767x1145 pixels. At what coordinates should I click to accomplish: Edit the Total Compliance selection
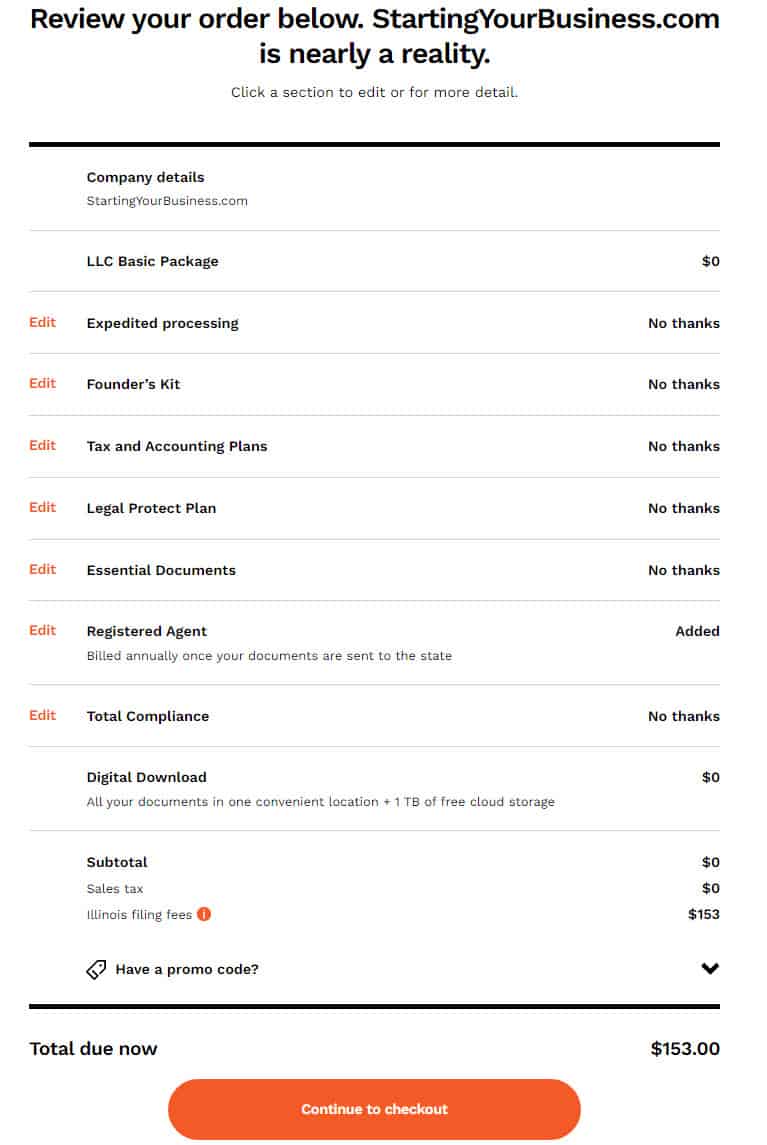click(41, 715)
